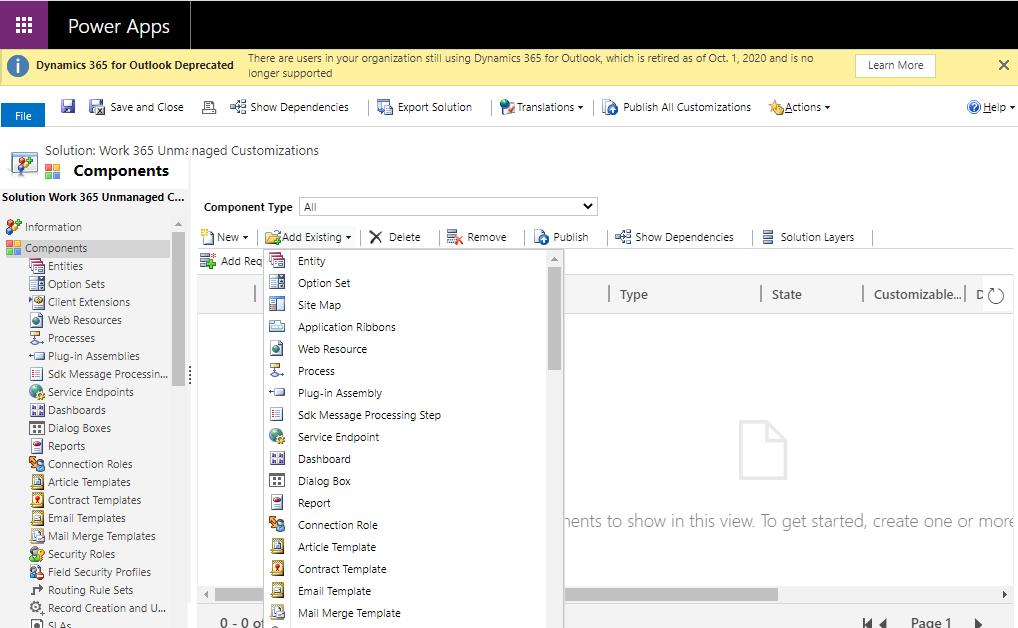Go to the next page arrow
The height and width of the screenshot is (628, 1018).
pyautogui.click(x=978, y=623)
